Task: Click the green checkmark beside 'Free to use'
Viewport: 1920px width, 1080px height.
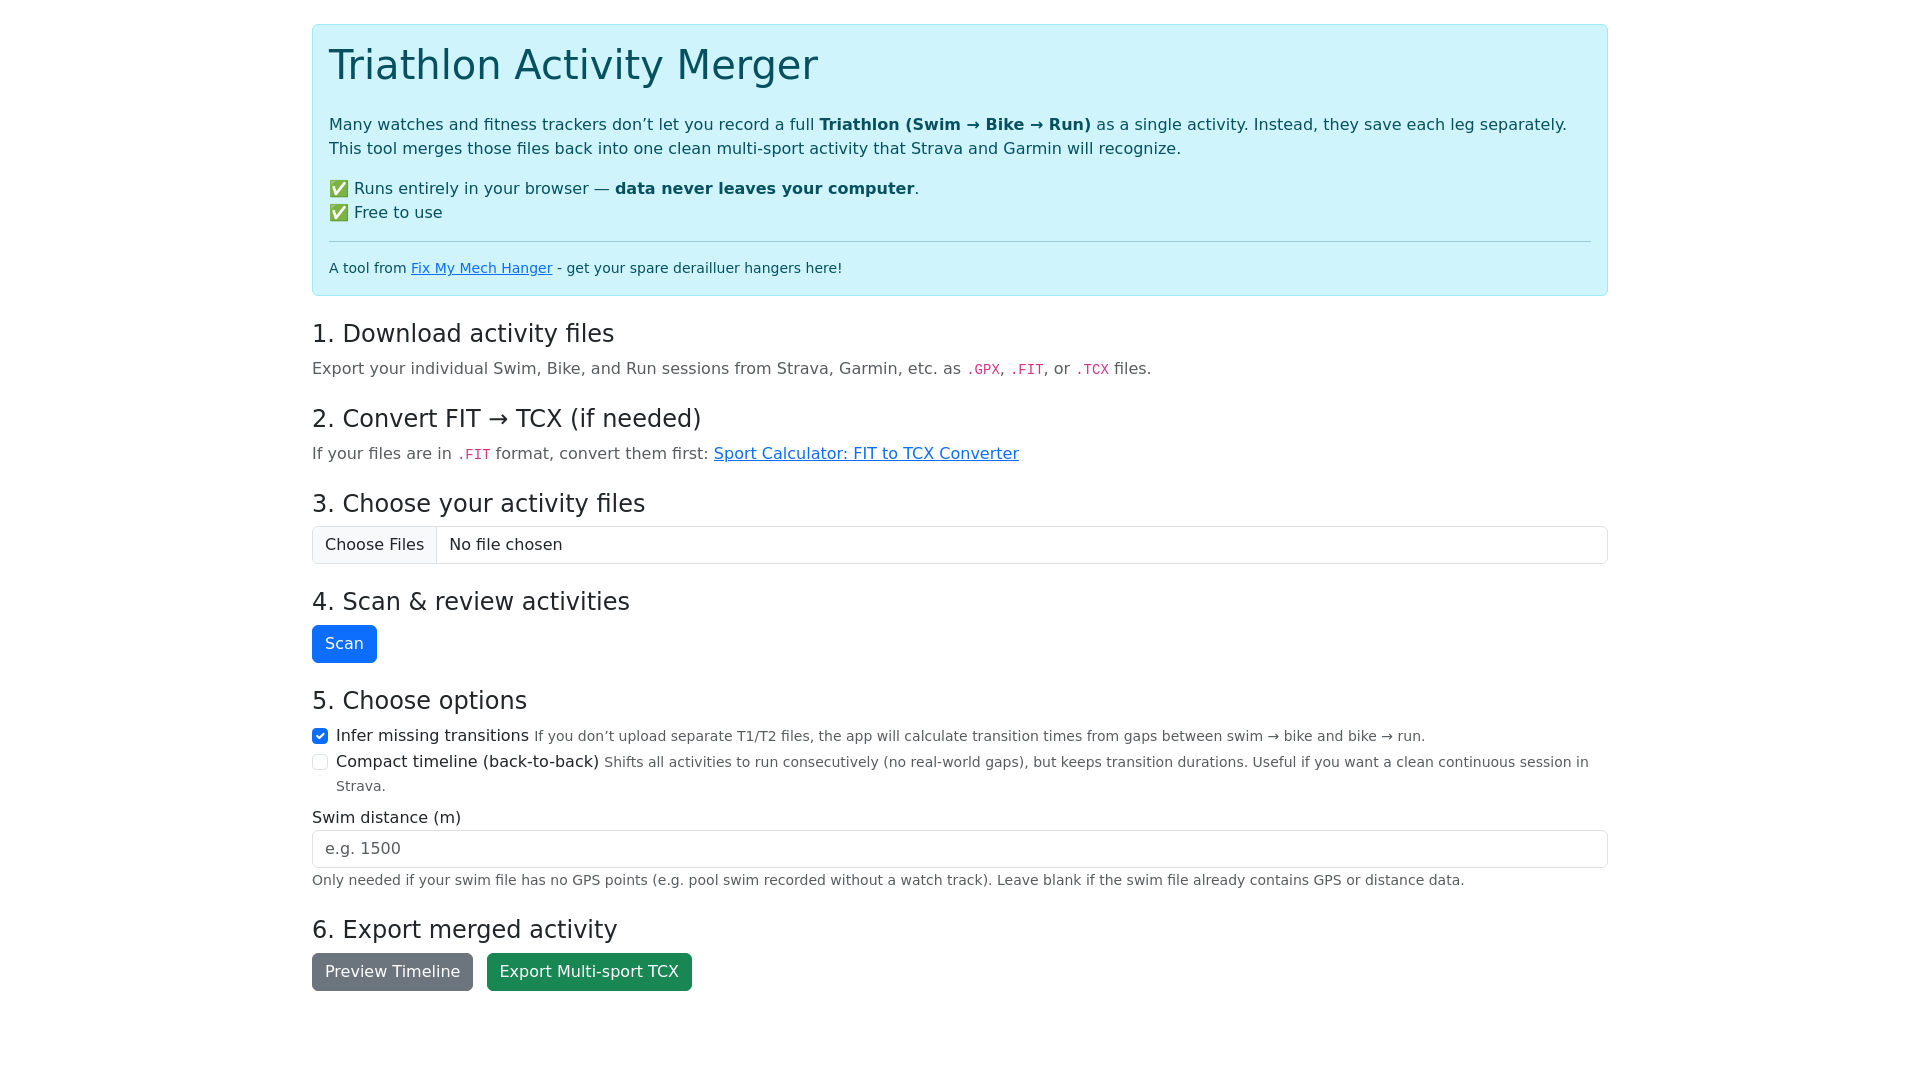Action: [x=339, y=213]
